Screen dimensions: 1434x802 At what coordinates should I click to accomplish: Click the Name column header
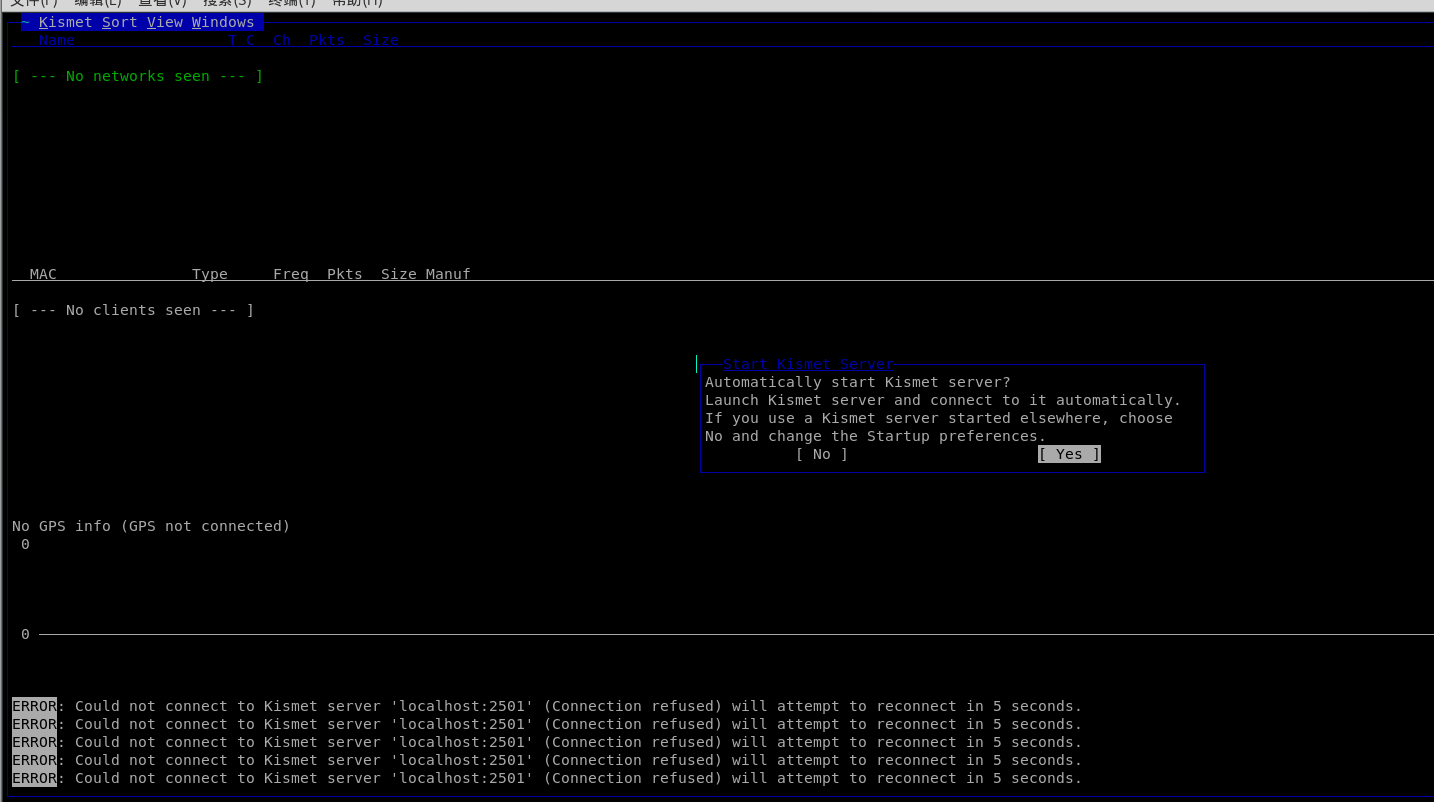(57, 40)
